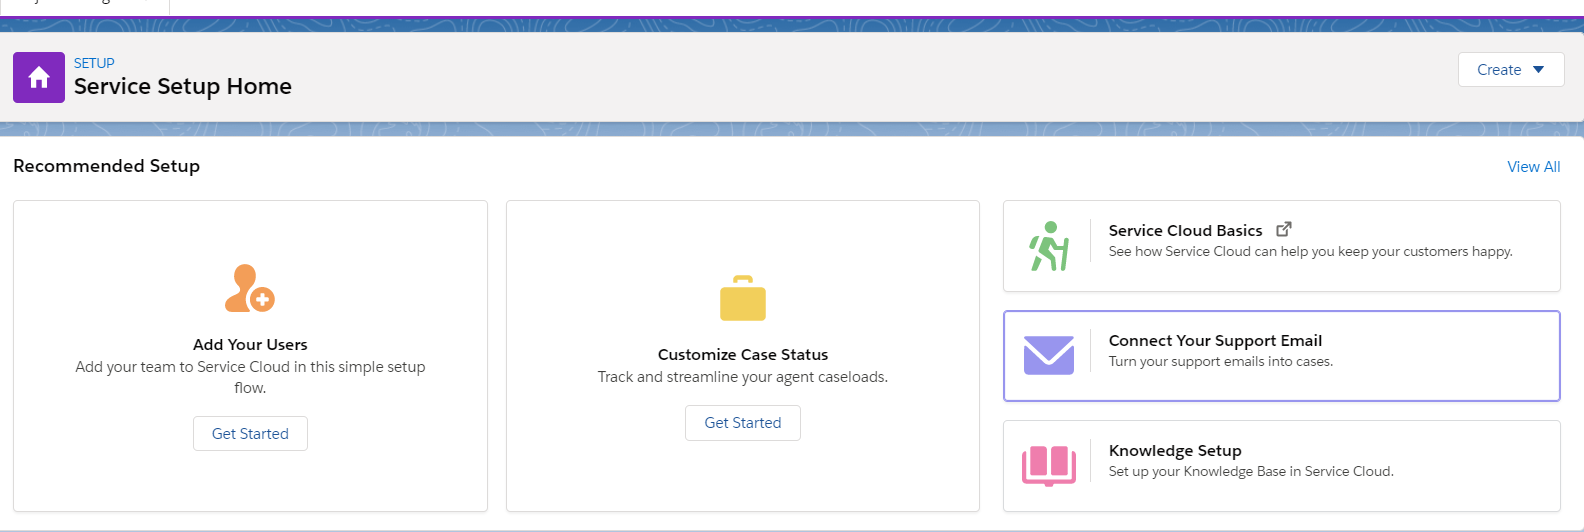Click the Recommended Setup section heading
This screenshot has height=532, width=1584.
pos(107,166)
